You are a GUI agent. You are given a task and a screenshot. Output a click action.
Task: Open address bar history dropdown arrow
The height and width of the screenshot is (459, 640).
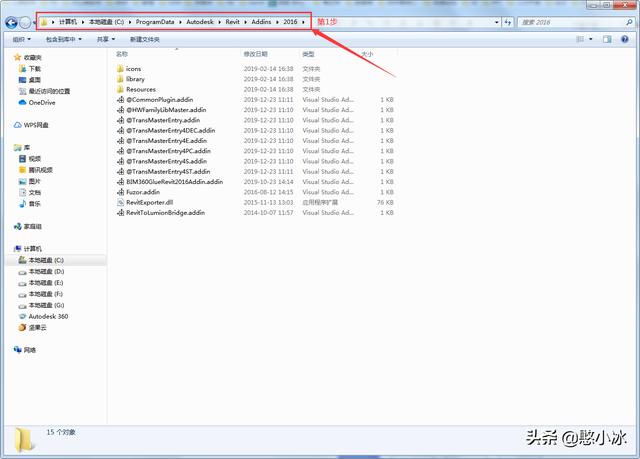point(497,22)
